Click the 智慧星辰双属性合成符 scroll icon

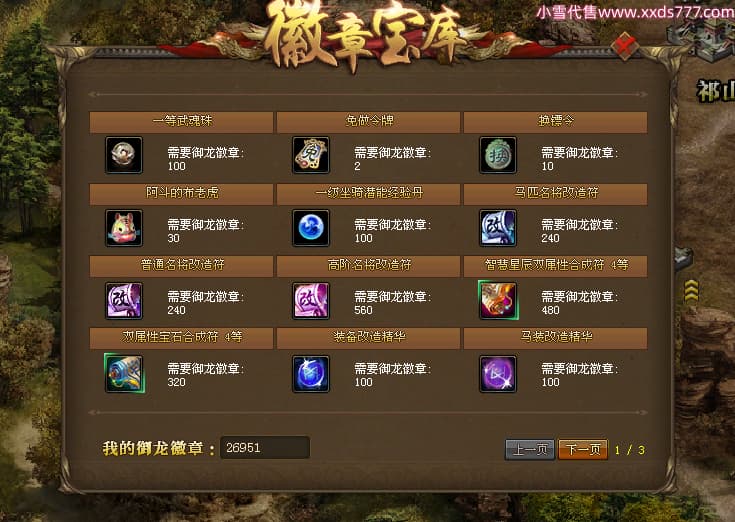[498, 300]
